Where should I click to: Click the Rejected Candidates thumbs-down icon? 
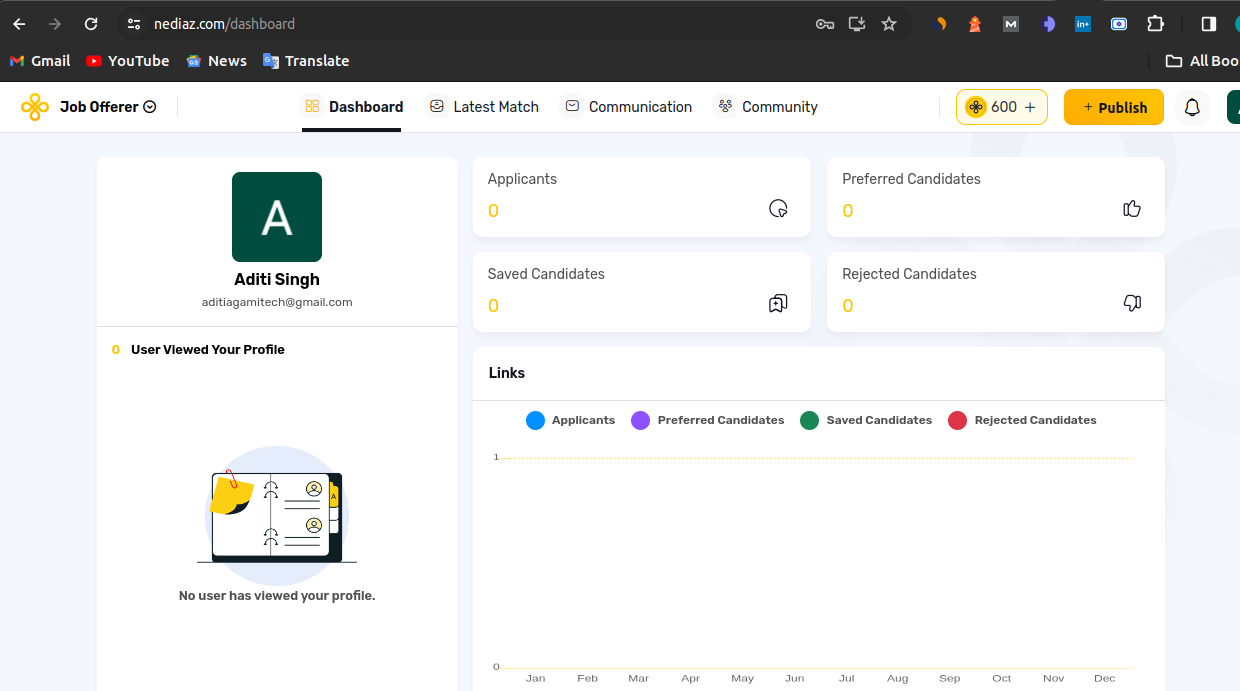[1132, 304]
